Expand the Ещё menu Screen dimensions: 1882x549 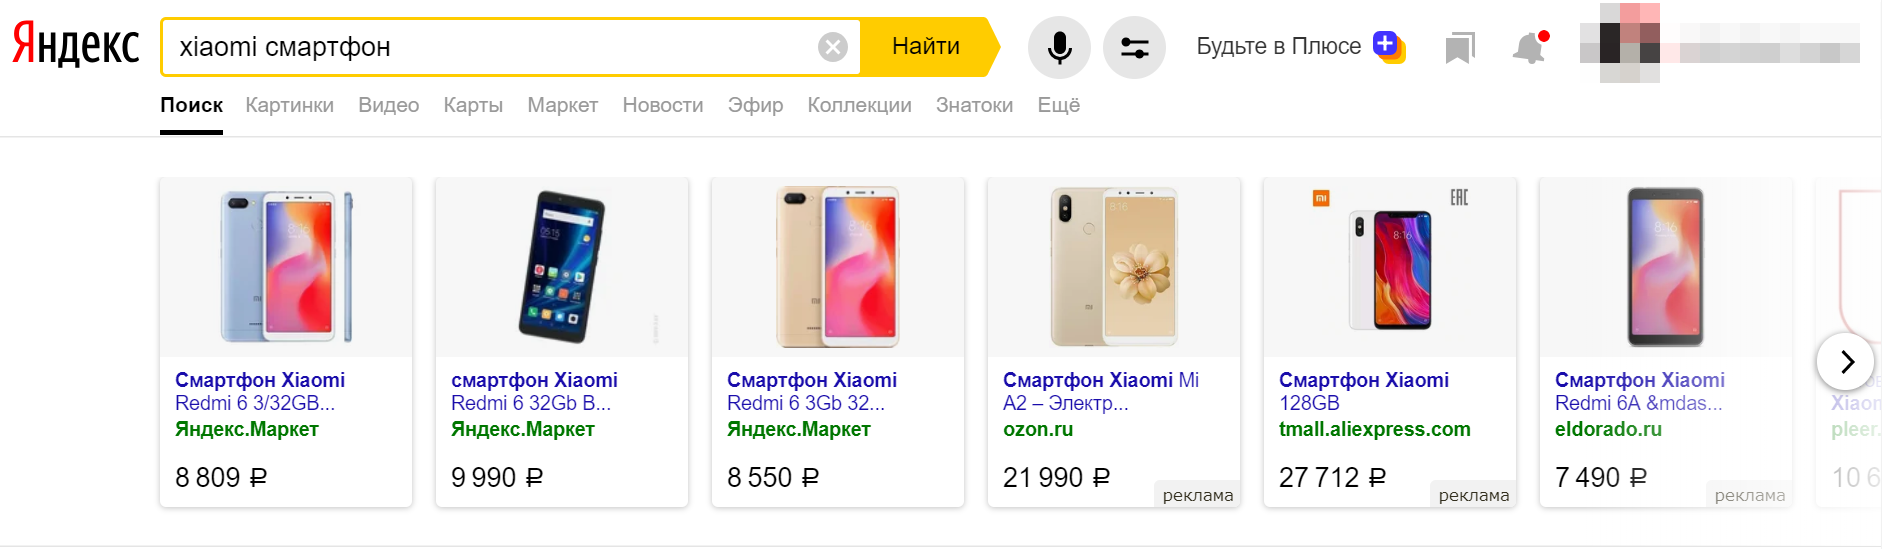[x=1058, y=105]
